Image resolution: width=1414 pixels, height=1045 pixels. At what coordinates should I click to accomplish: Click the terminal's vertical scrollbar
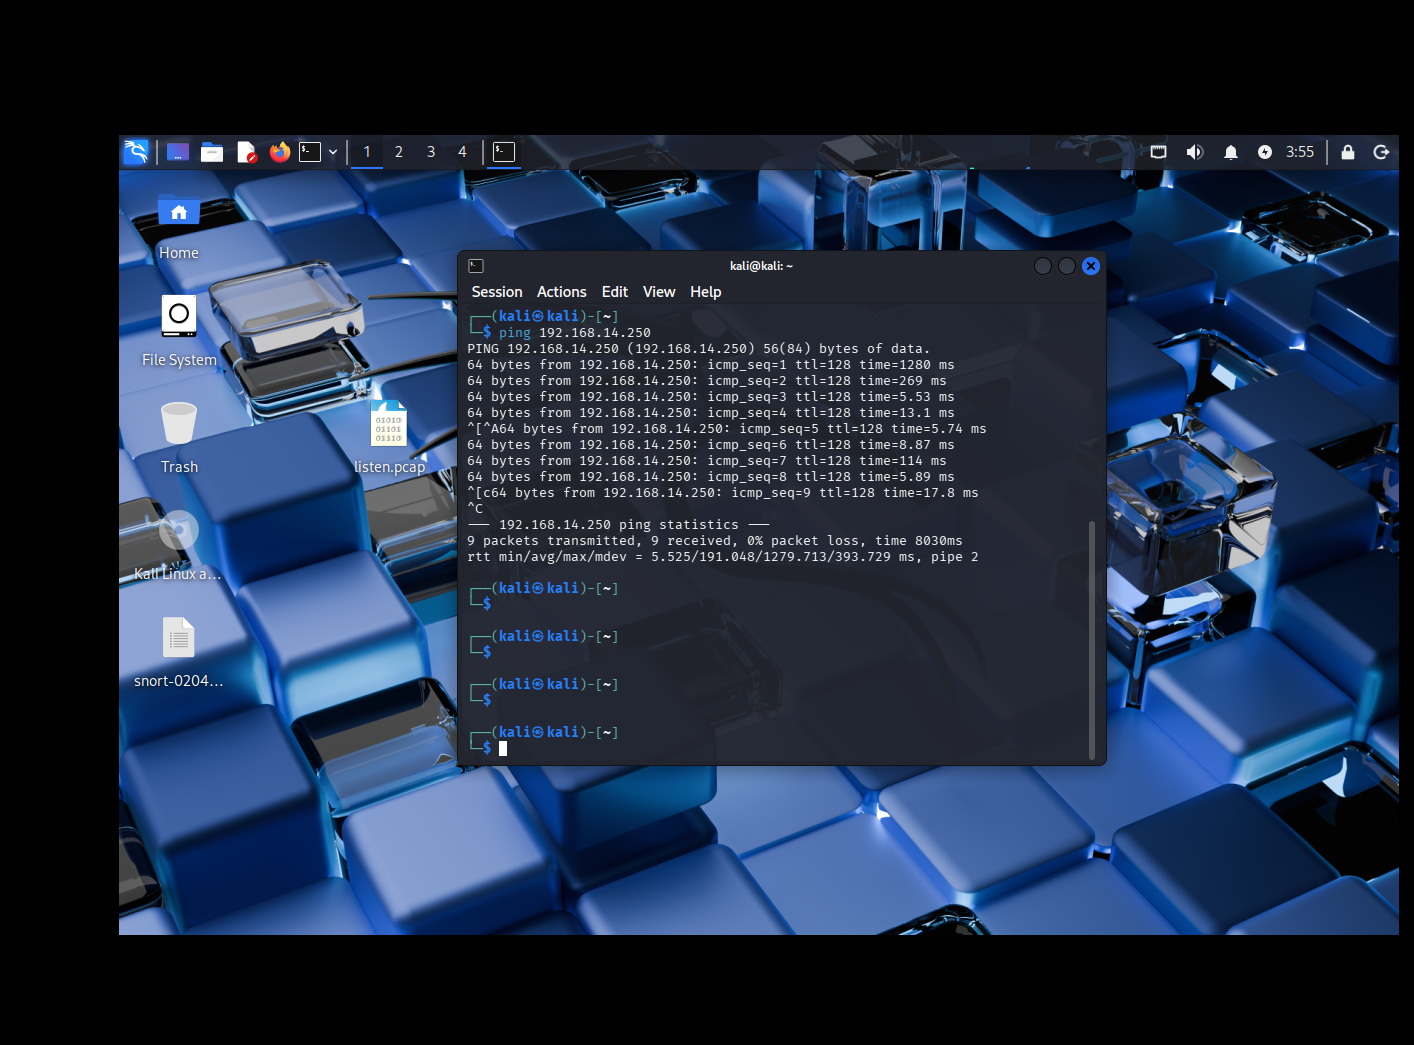[x=1092, y=640]
